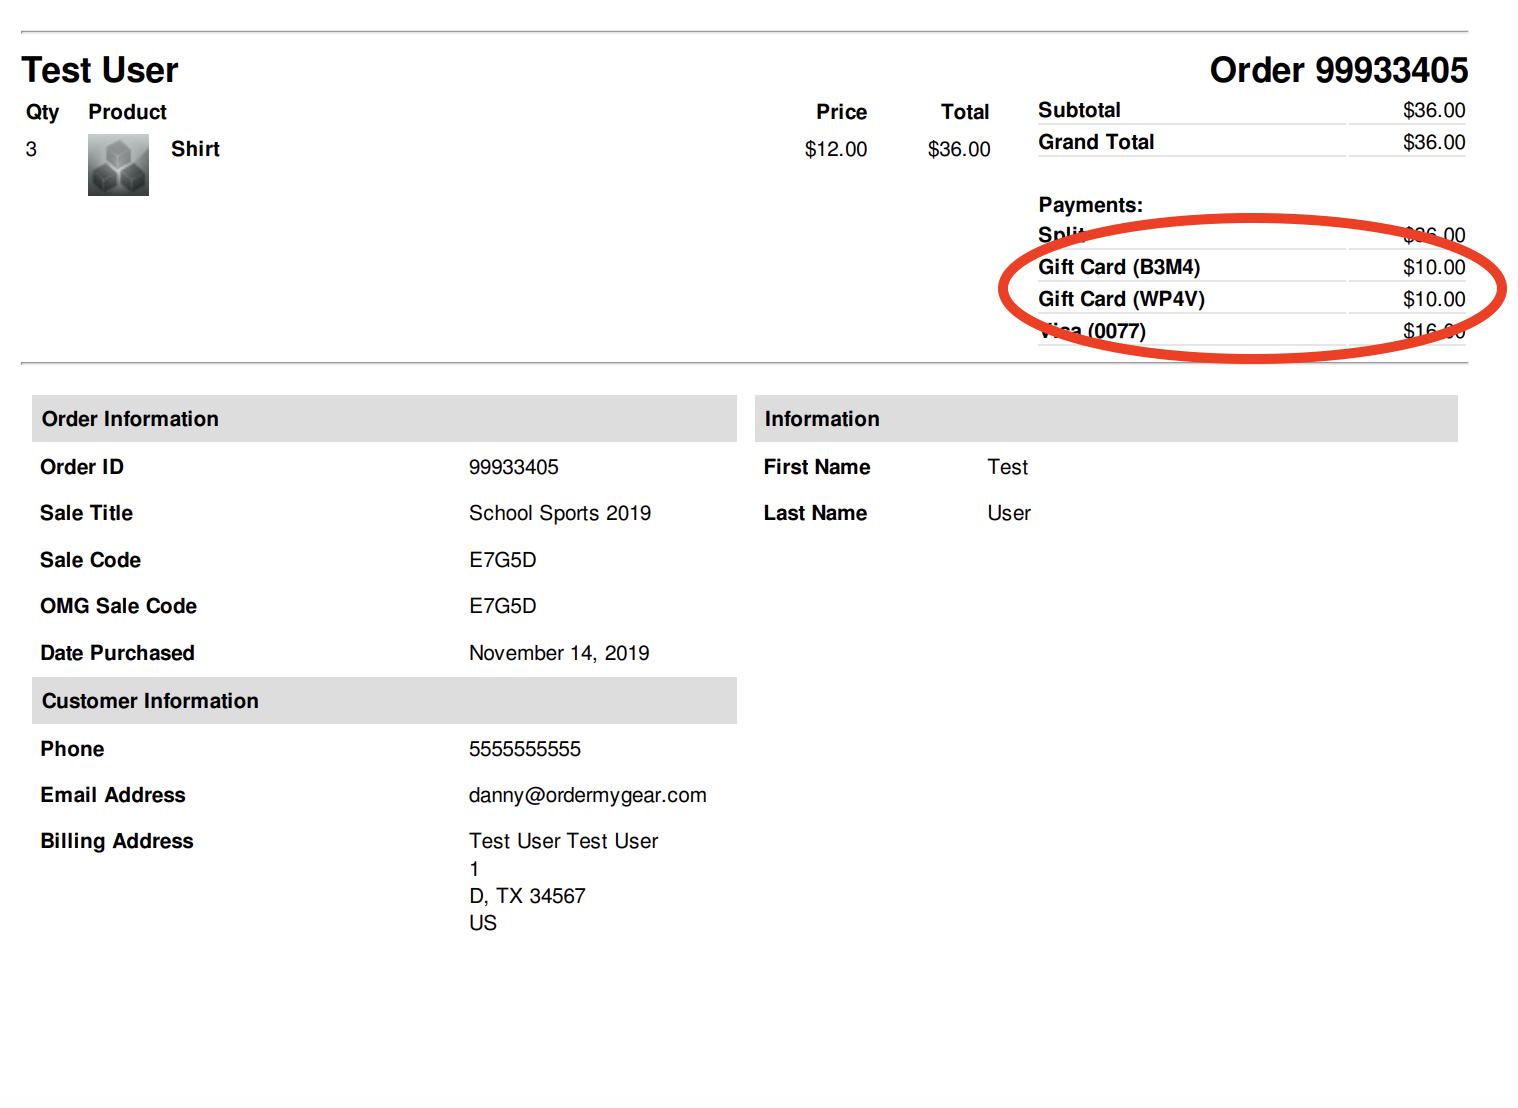Select the Date Purchased November 14, 2019
Viewport: 1518px width, 1108px height.
coord(559,653)
